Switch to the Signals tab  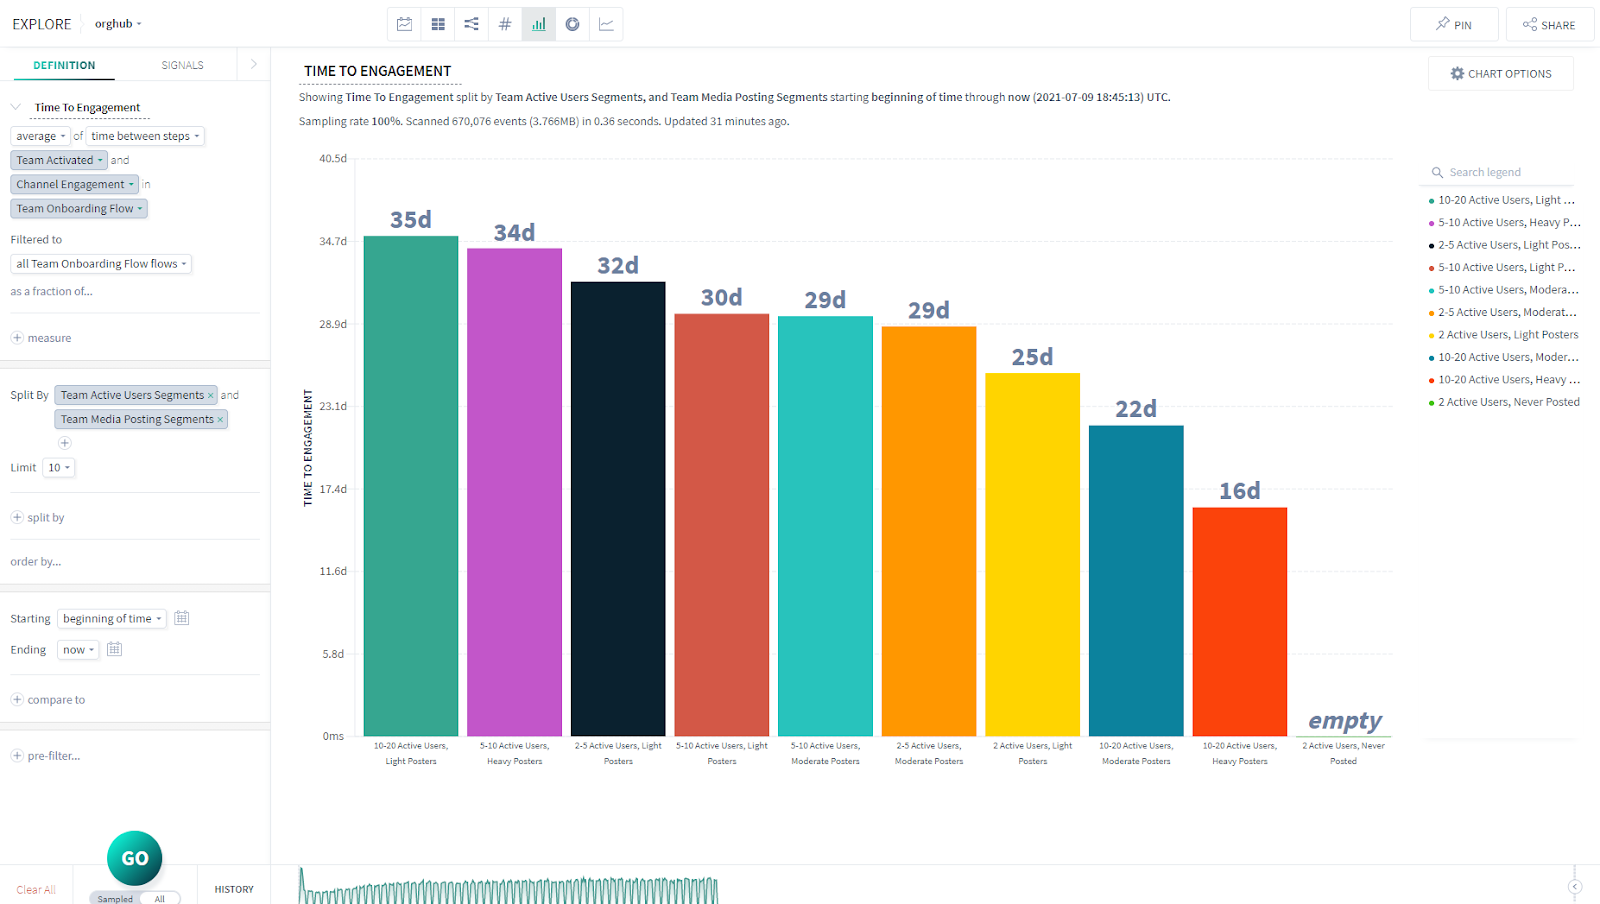182,65
